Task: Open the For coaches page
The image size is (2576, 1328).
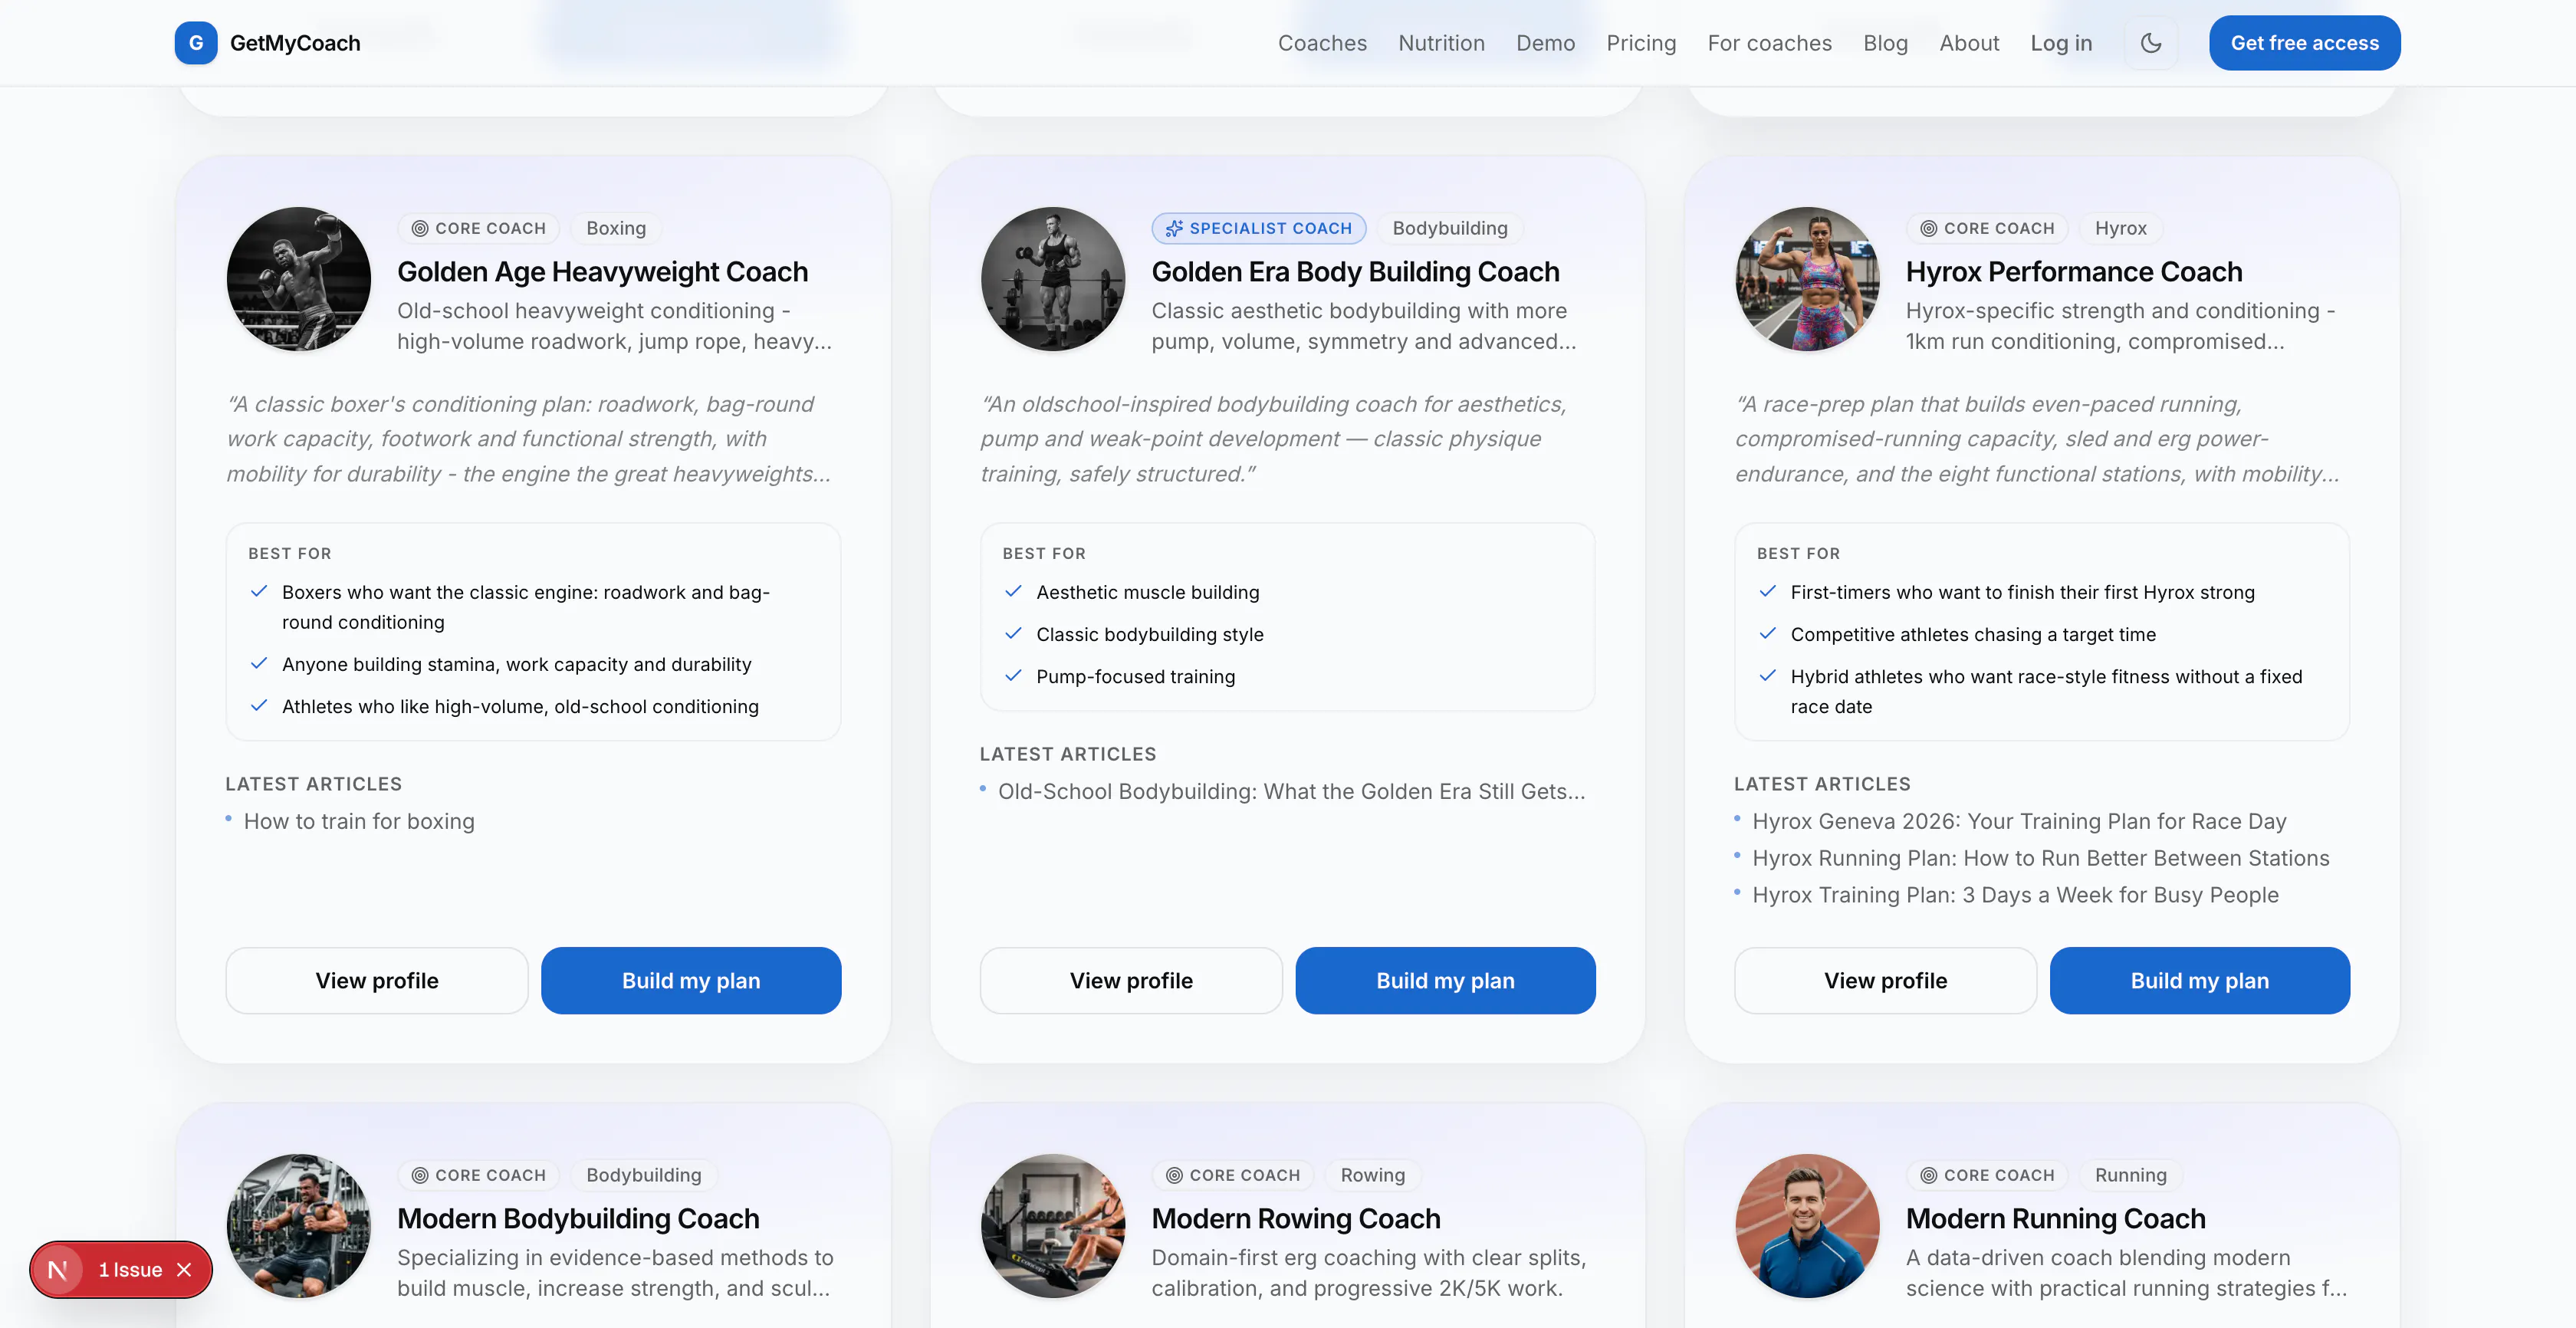Action: pos(1769,43)
